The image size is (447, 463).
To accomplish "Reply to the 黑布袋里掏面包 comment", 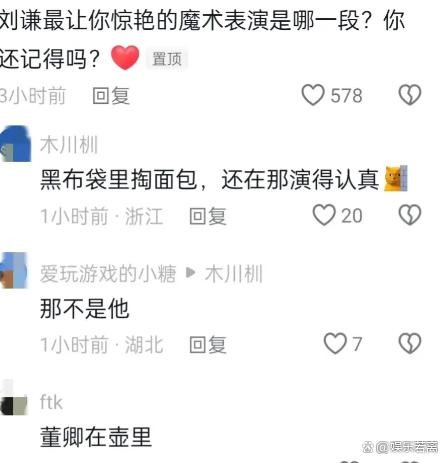I will pos(208,216).
